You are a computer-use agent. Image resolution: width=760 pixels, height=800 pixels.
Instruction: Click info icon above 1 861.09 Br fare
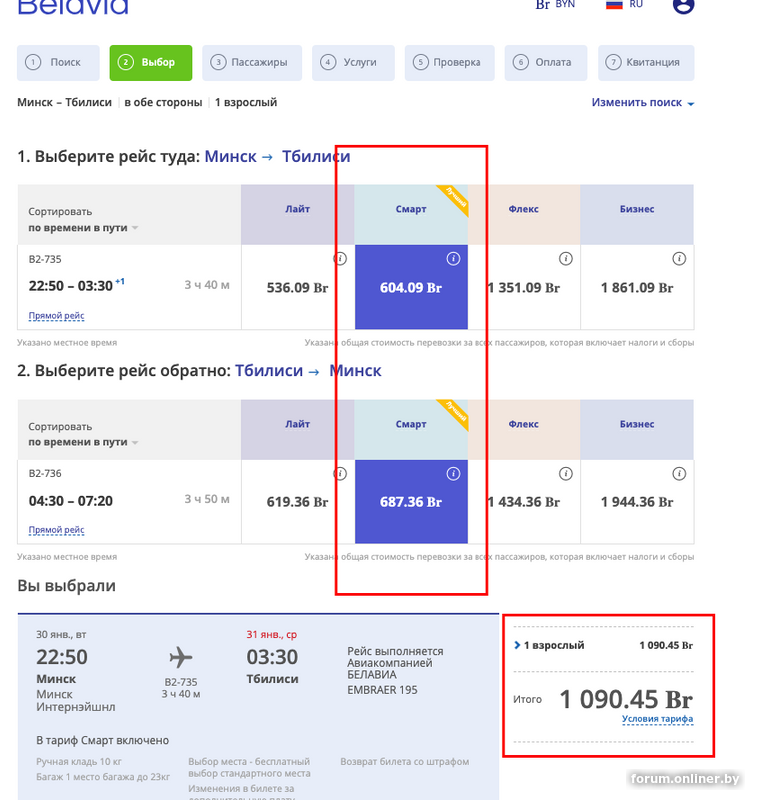point(679,259)
